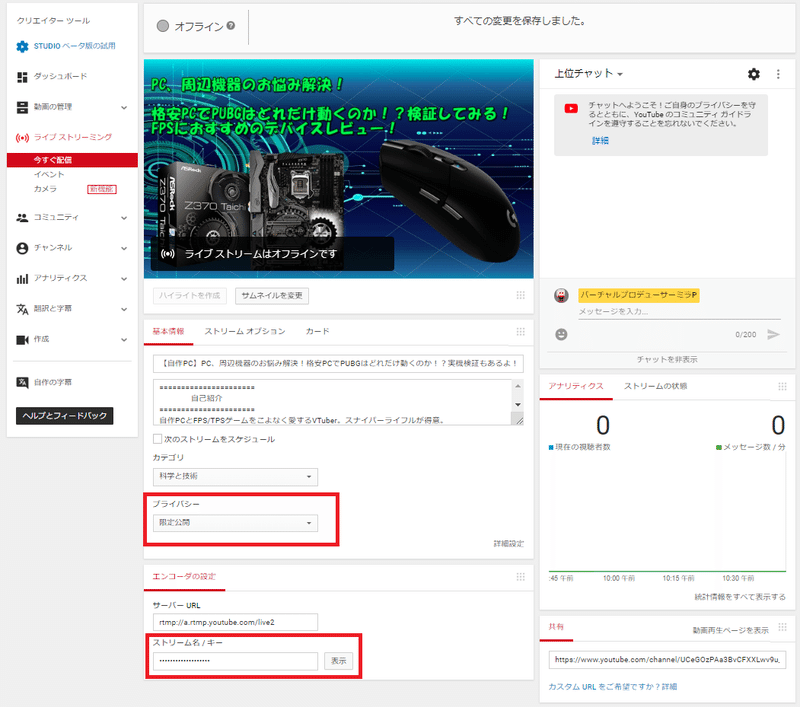Click description scrollbar up arrow
Image resolution: width=800 pixels, height=707 pixels.
(518, 386)
